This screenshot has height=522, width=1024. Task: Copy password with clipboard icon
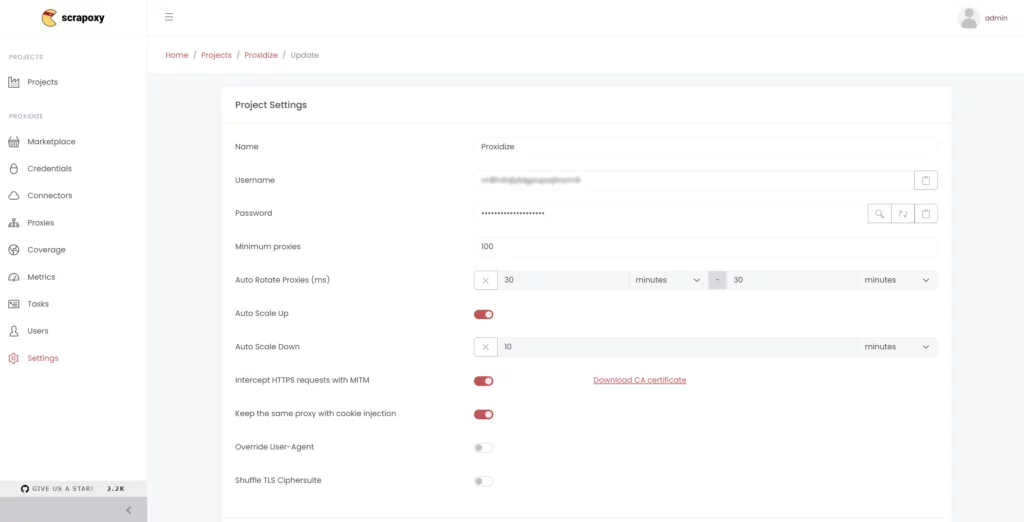(925, 214)
